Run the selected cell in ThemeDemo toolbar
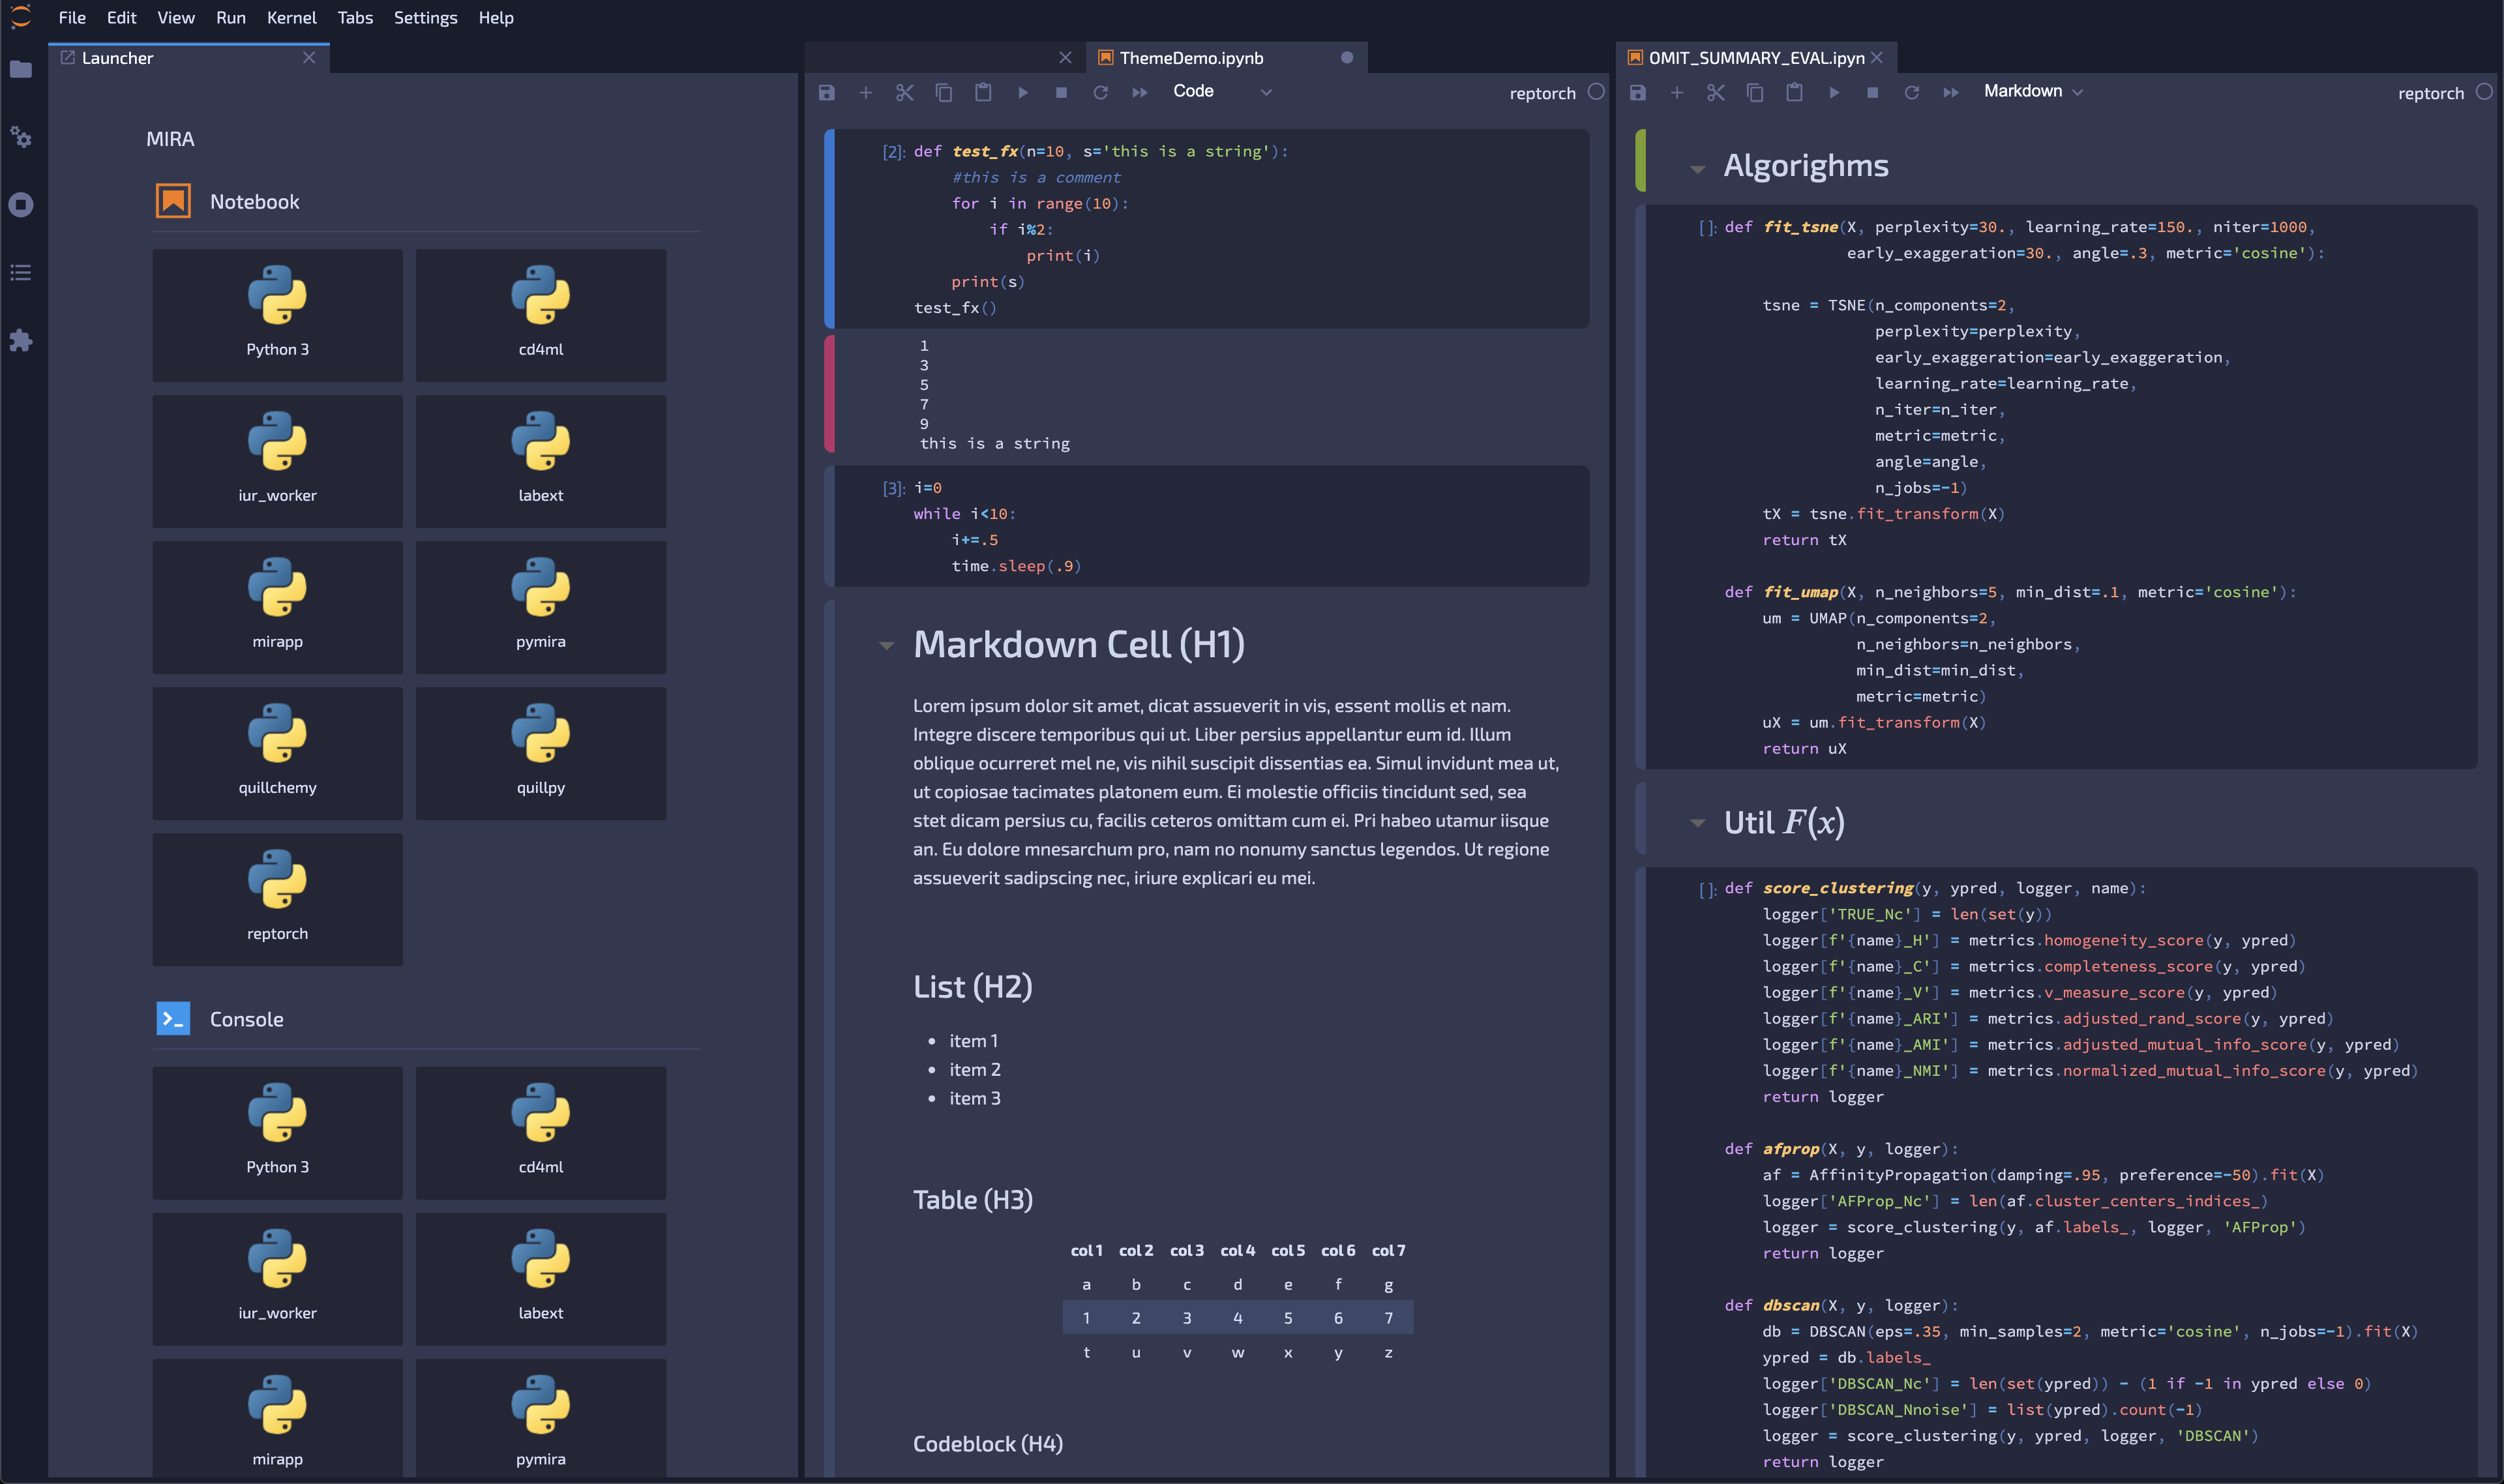 [1022, 92]
